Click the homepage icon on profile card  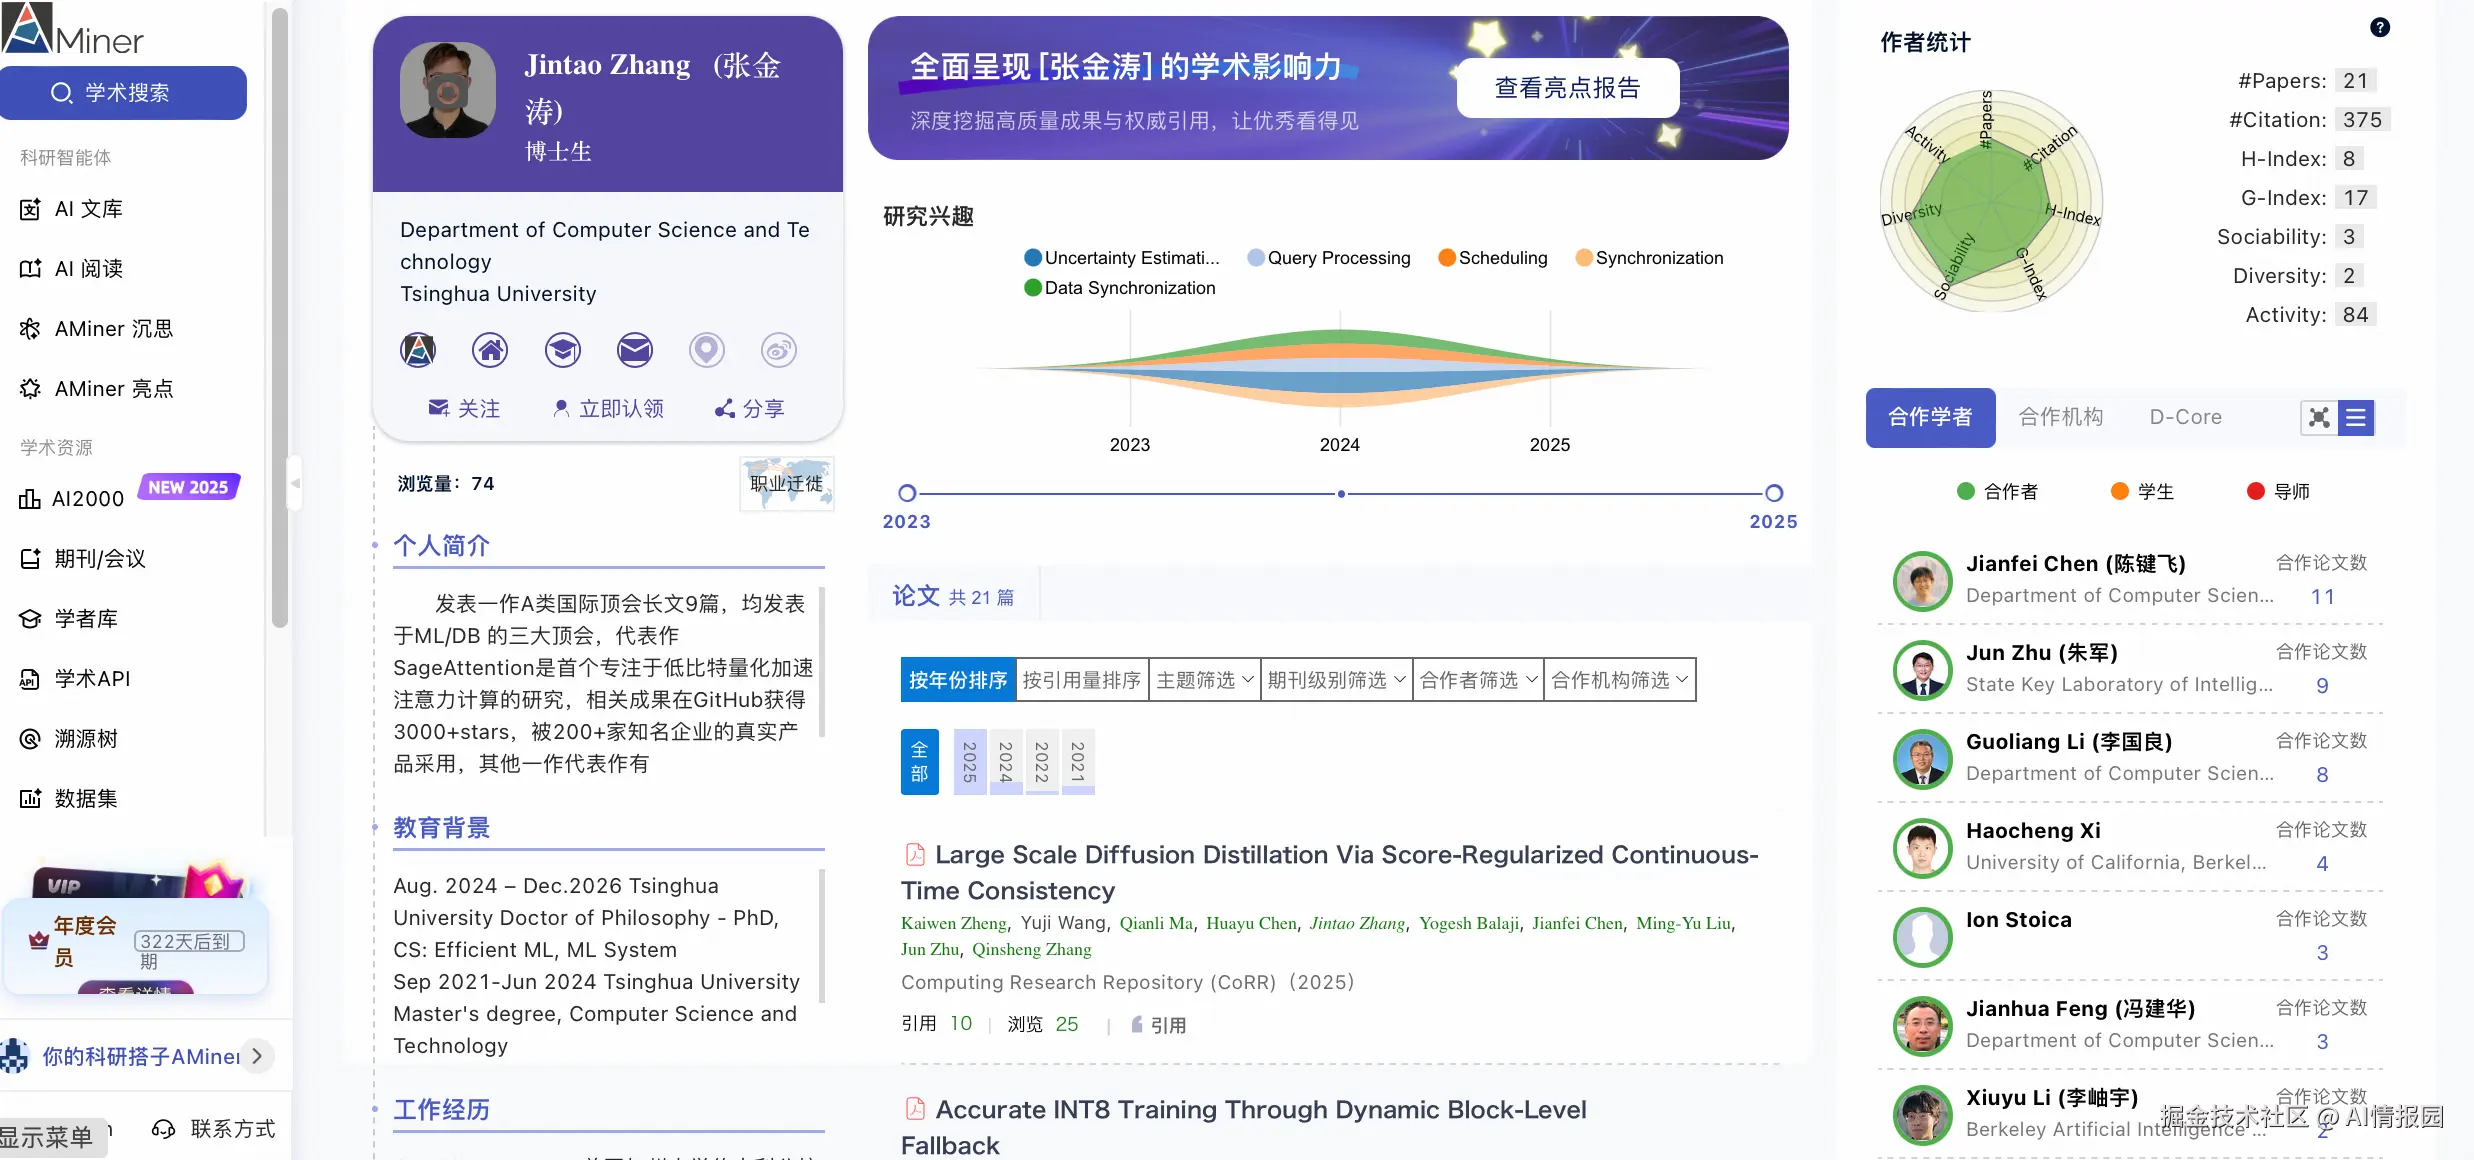point(490,350)
